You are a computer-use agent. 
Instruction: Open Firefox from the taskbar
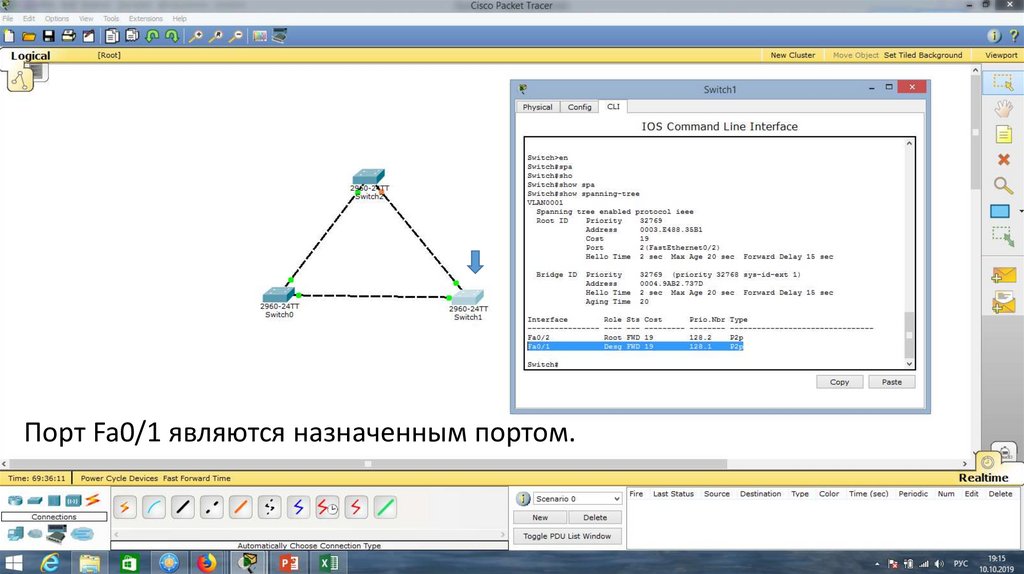(207, 562)
